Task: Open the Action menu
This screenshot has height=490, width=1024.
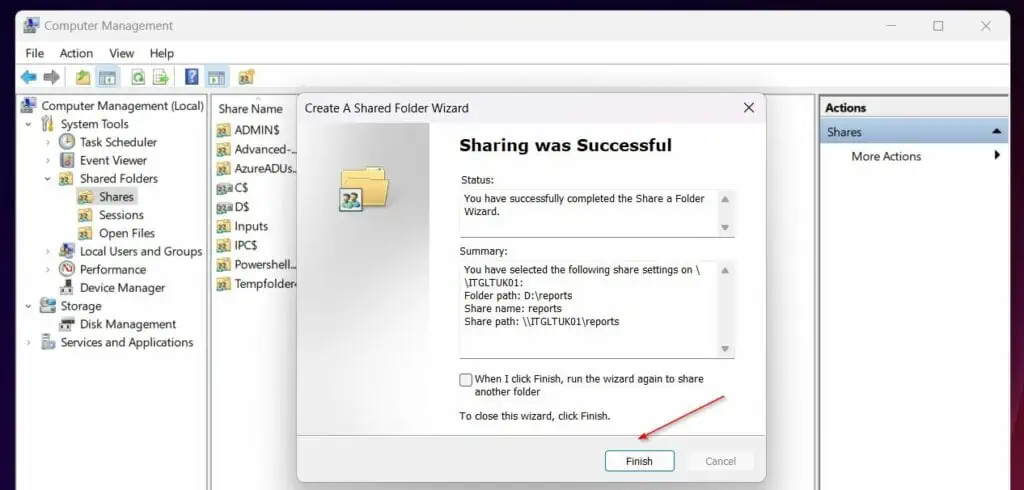Action: tap(76, 53)
